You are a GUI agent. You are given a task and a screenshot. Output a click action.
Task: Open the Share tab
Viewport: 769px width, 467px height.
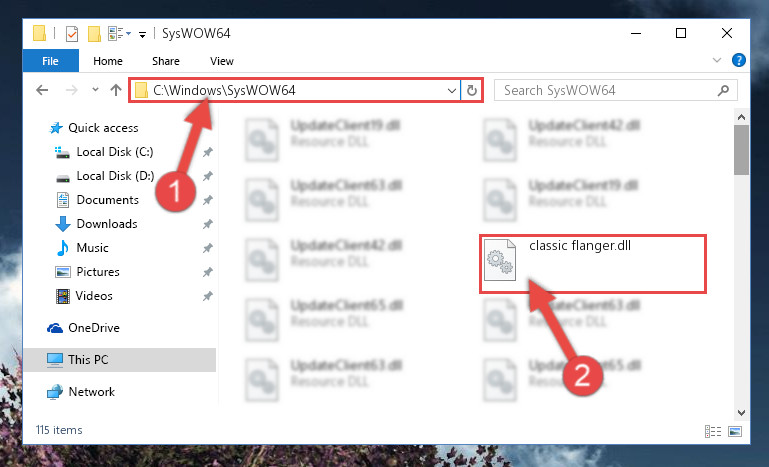click(x=166, y=61)
